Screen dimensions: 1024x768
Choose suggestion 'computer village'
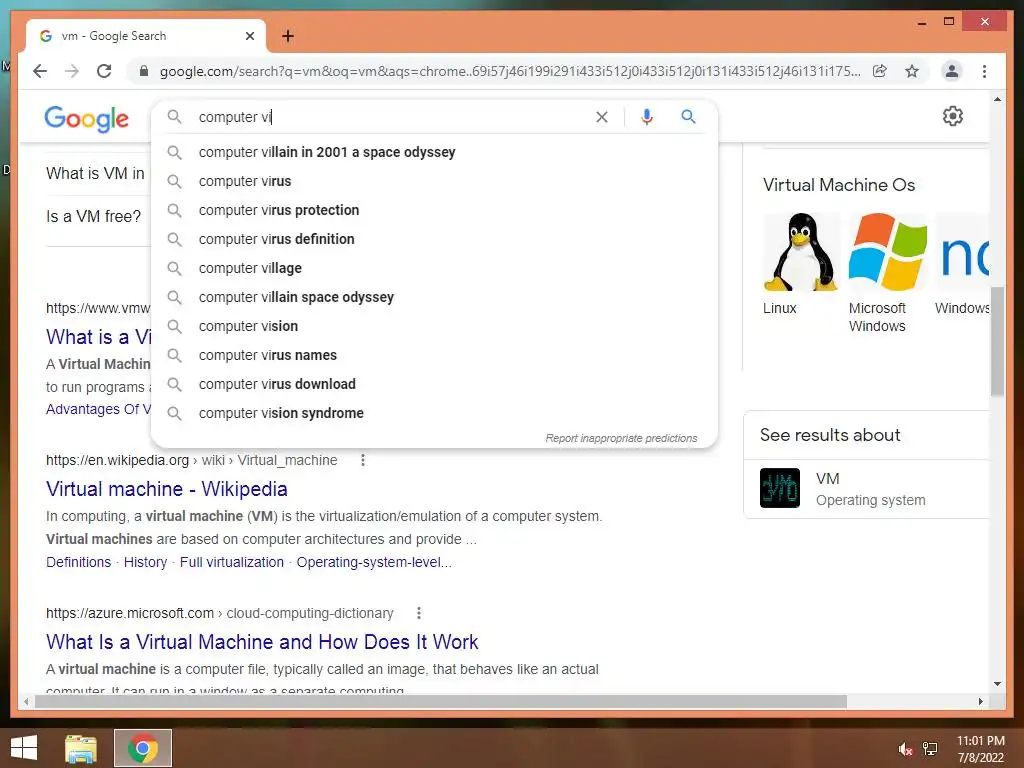[434, 268]
